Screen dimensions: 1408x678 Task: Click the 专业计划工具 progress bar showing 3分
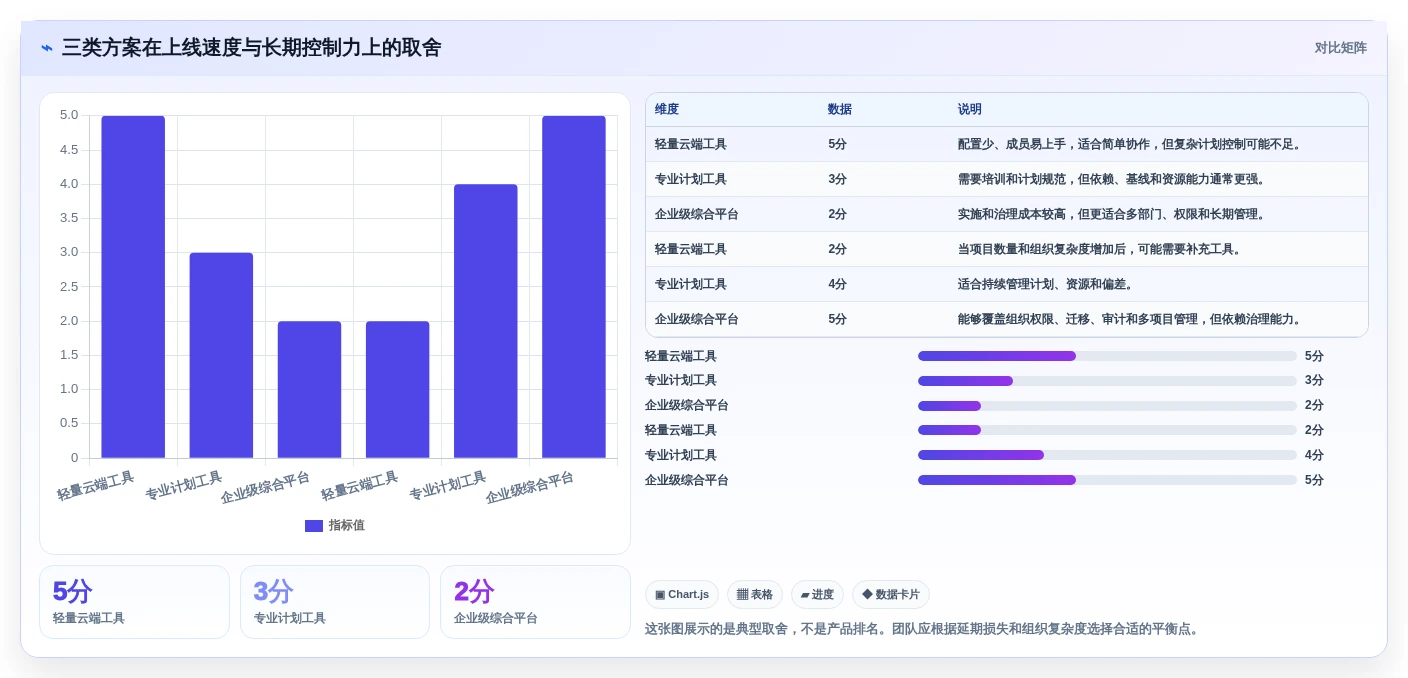(x=1107, y=381)
